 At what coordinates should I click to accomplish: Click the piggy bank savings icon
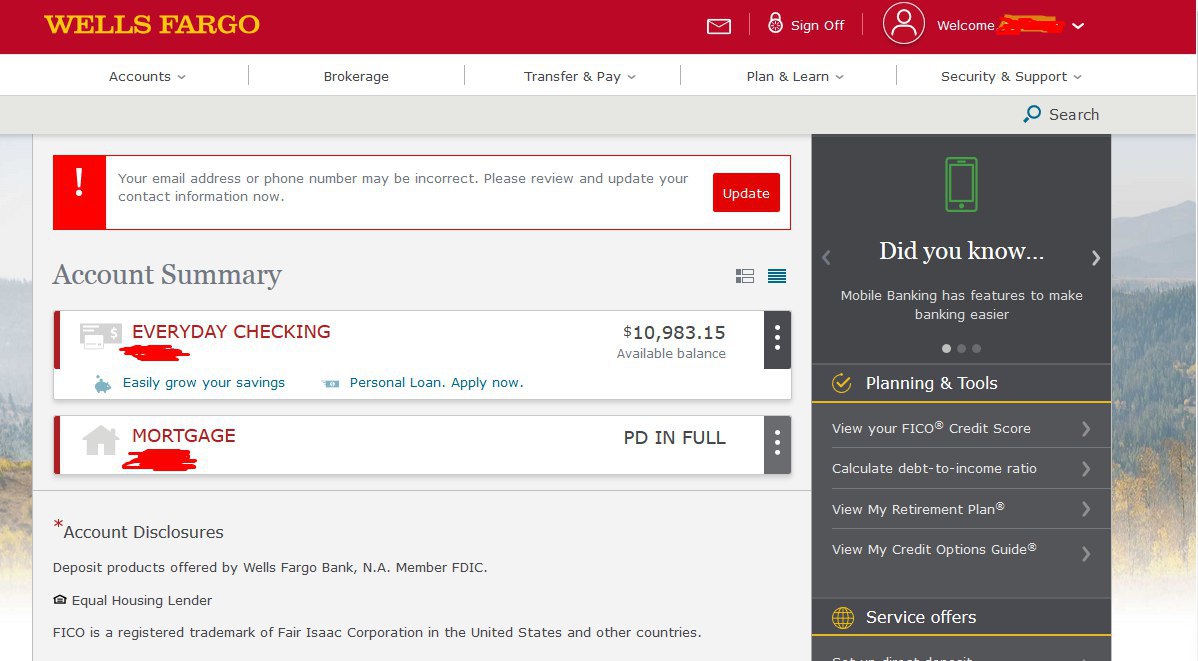pyautogui.click(x=102, y=384)
